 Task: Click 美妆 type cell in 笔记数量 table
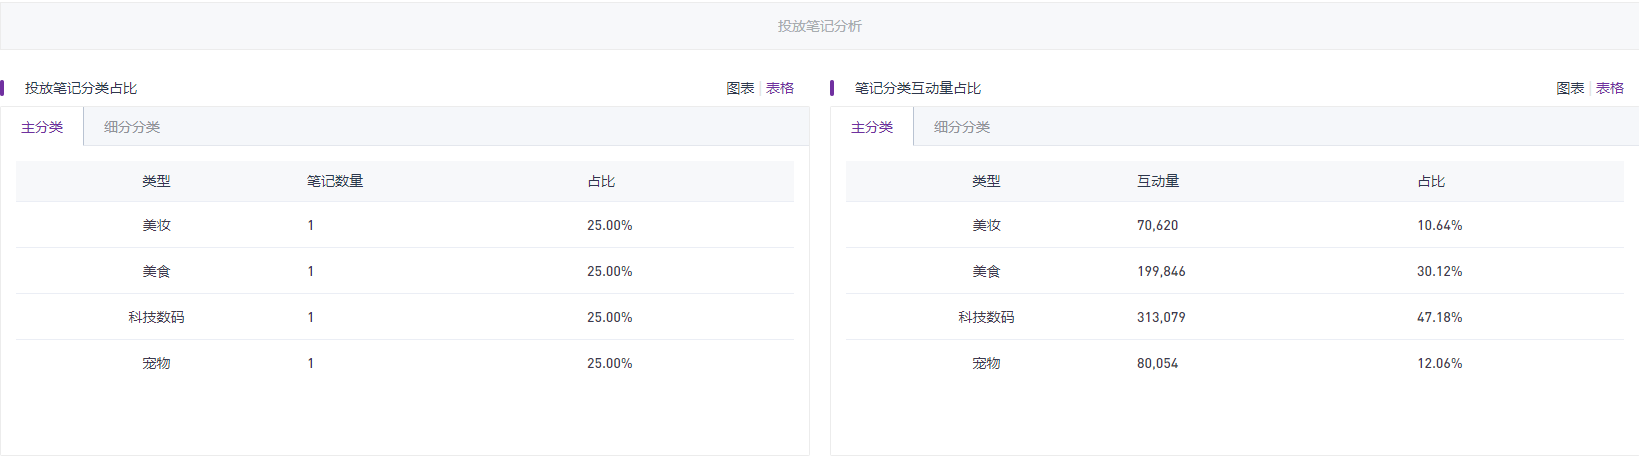[156, 225]
